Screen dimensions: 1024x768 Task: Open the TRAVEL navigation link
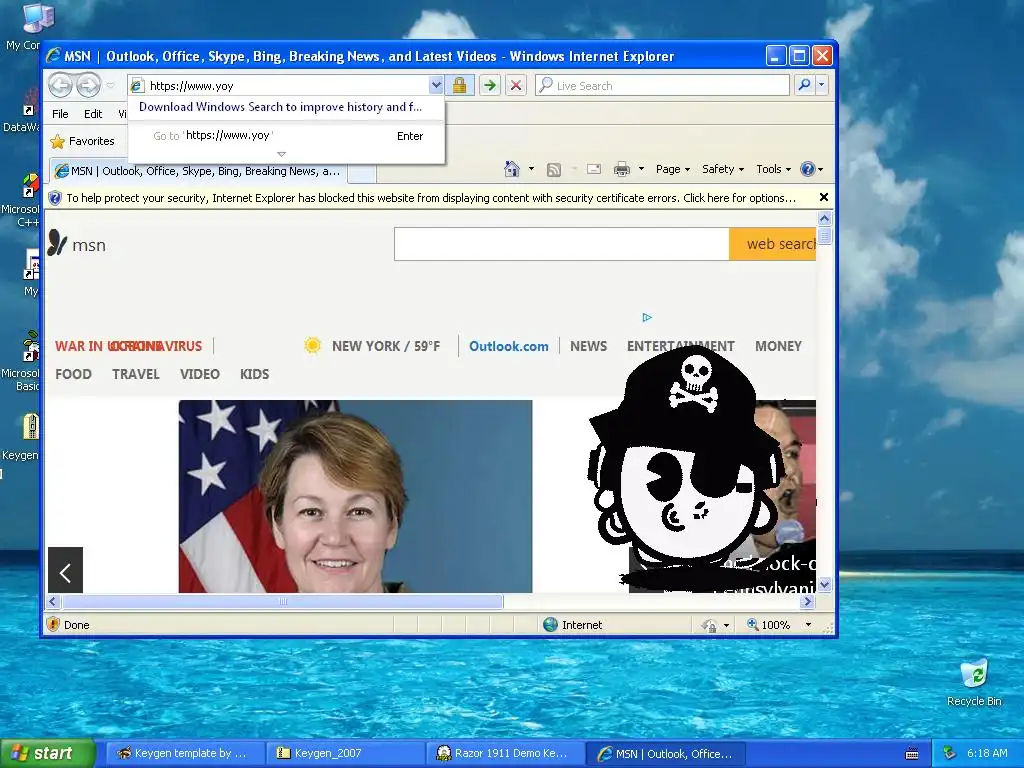136,374
